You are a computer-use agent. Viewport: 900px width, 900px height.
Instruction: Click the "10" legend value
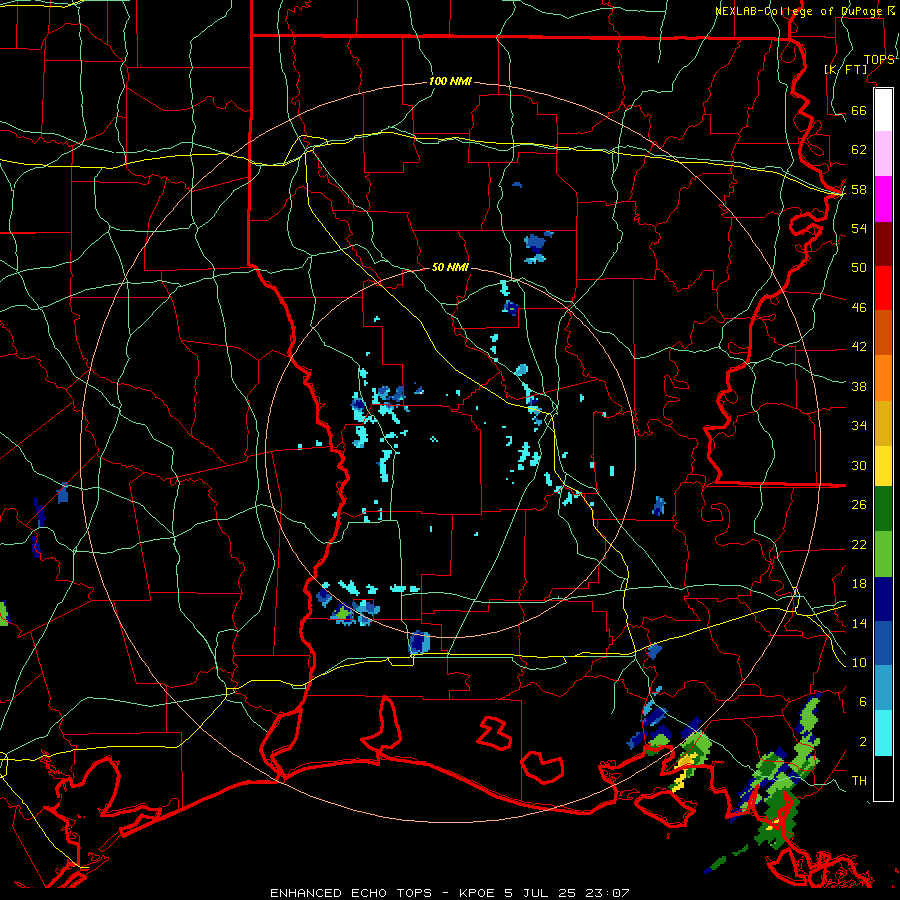coord(859,662)
